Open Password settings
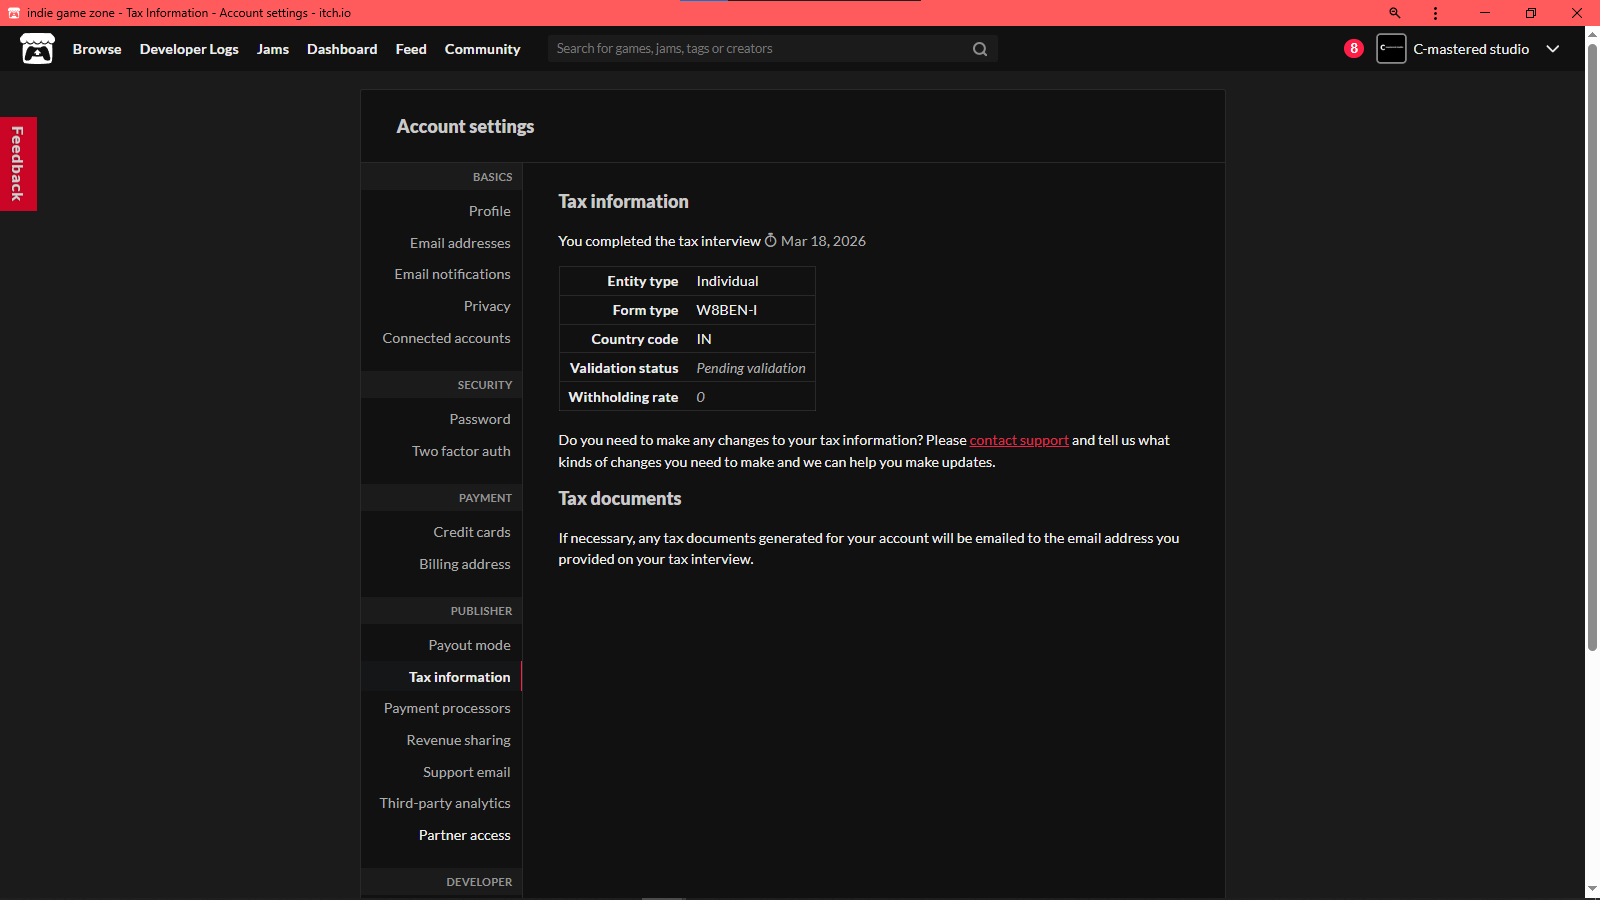Screen dimensions: 1600x900 click(480, 419)
